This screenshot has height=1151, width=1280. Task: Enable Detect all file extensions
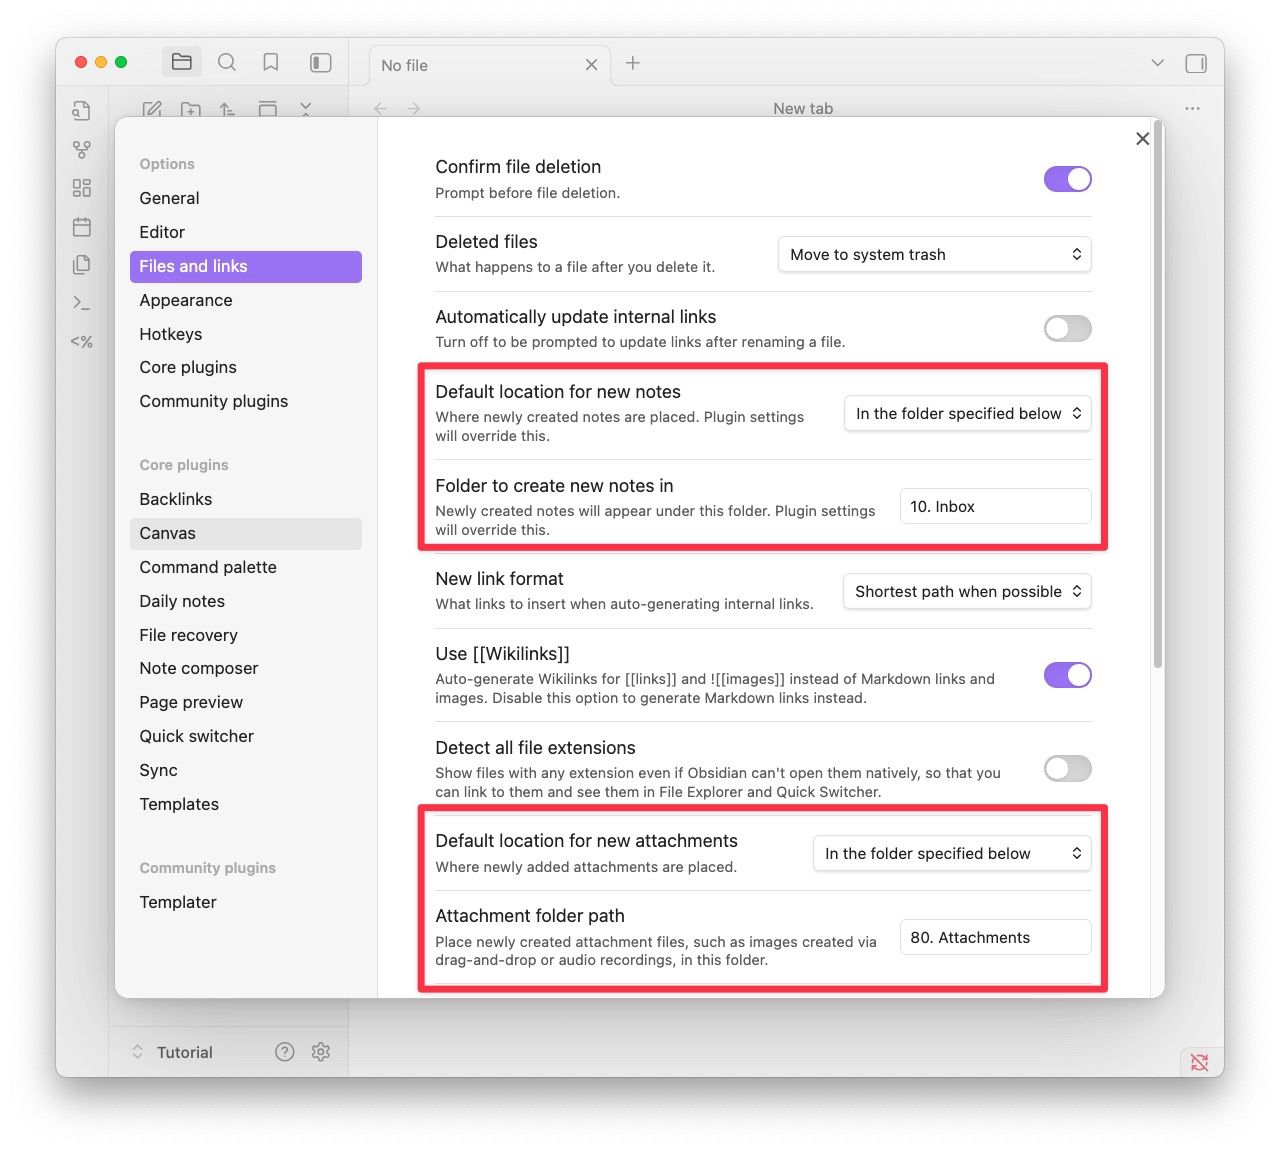coord(1067,768)
